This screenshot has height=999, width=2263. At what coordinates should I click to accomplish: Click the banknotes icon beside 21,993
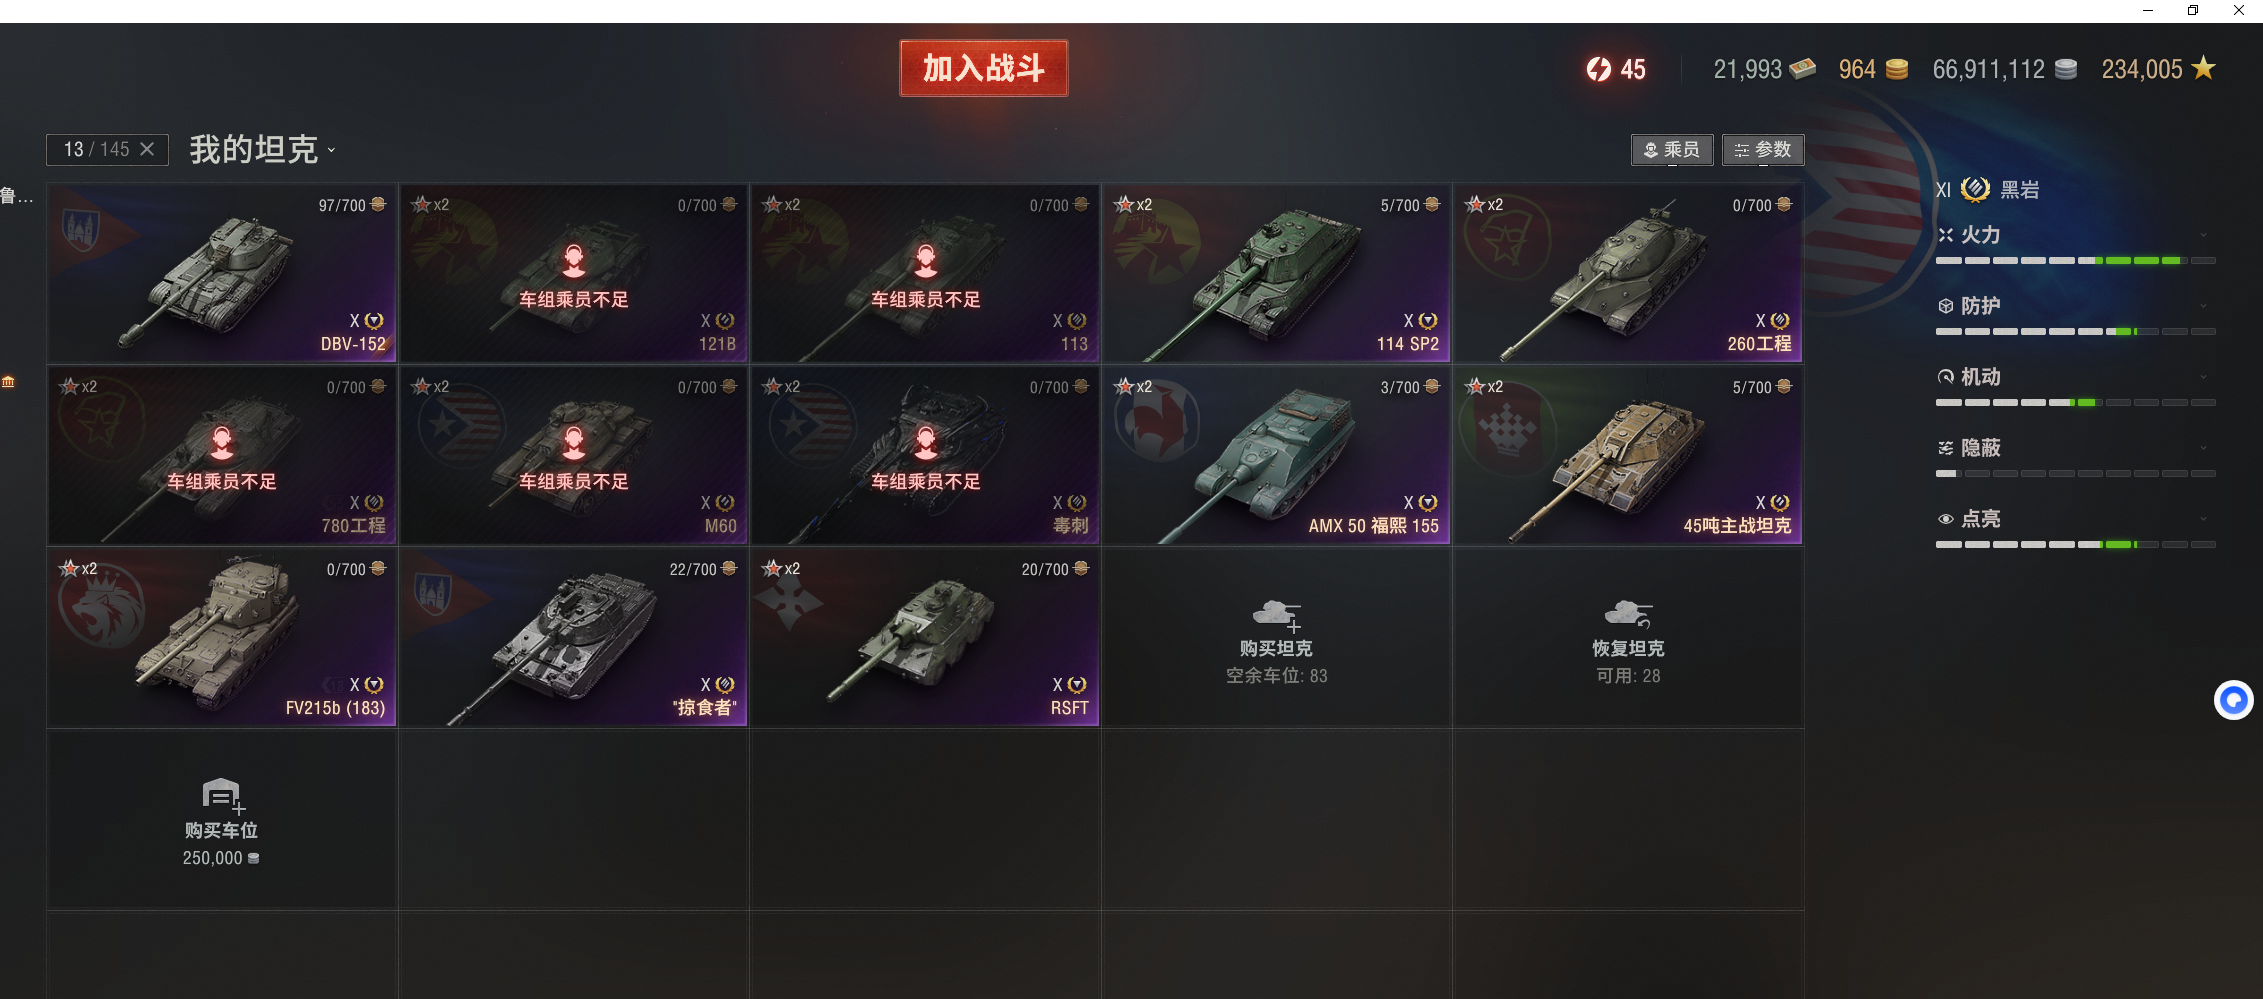click(1803, 68)
